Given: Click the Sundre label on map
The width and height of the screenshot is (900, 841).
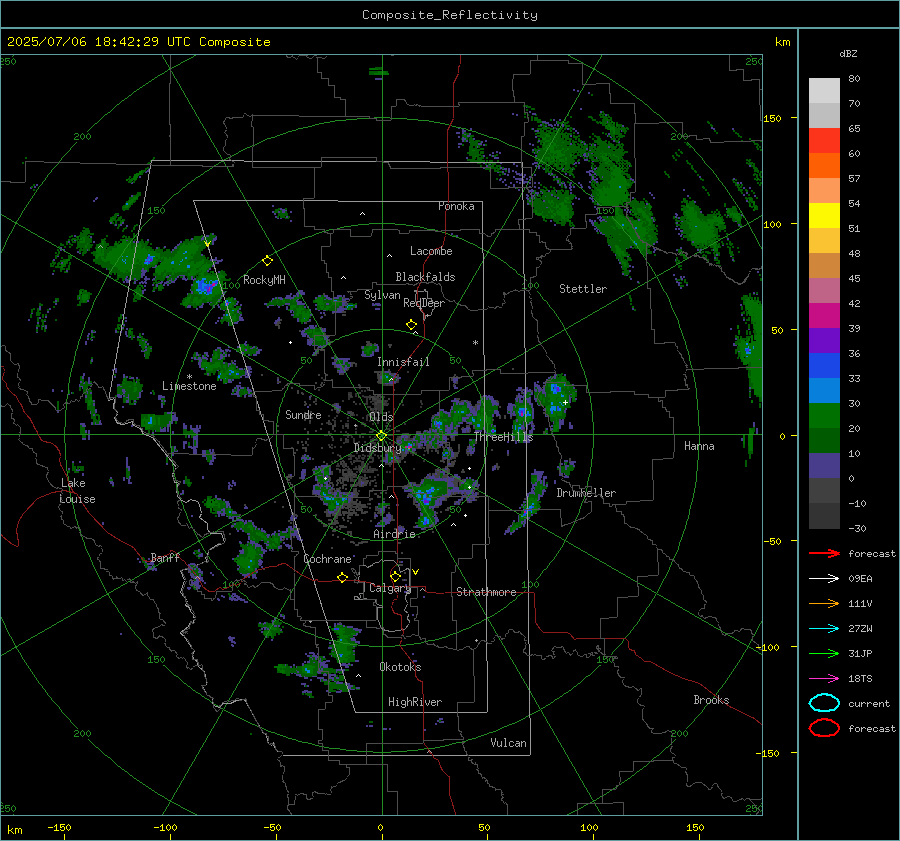Looking at the screenshot, I should (x=303, y=415).
